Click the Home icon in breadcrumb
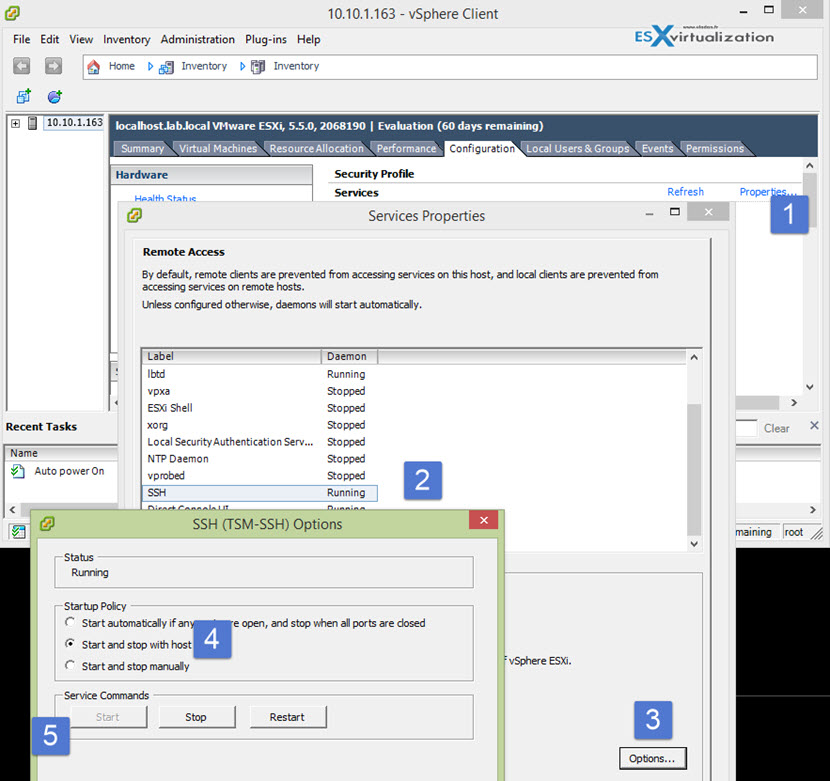Viewport: 830px width, 781px height. 94,67
